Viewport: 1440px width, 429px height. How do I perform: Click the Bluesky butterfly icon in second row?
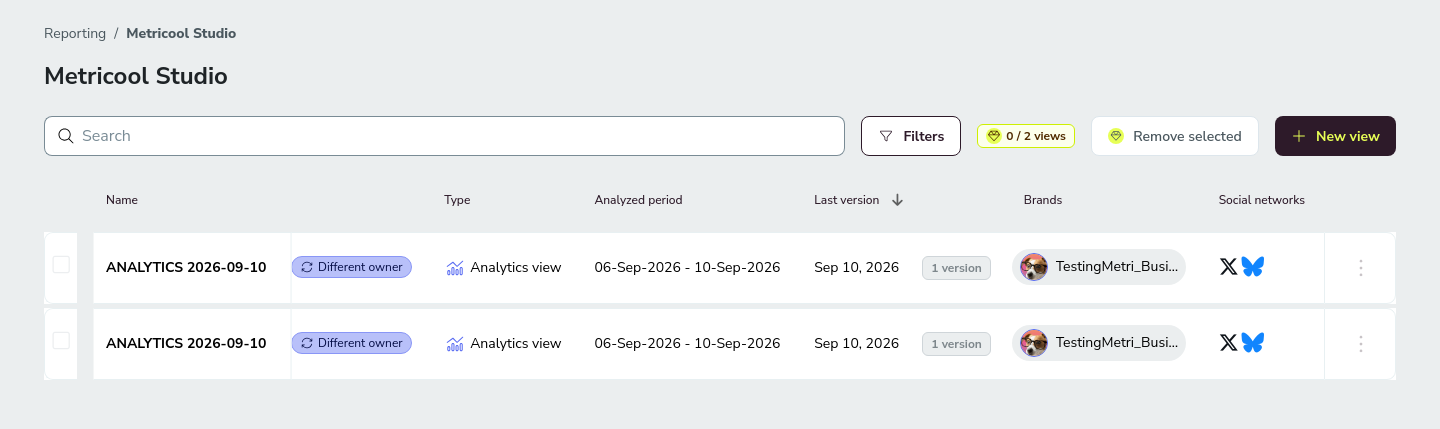[1253, 343]
